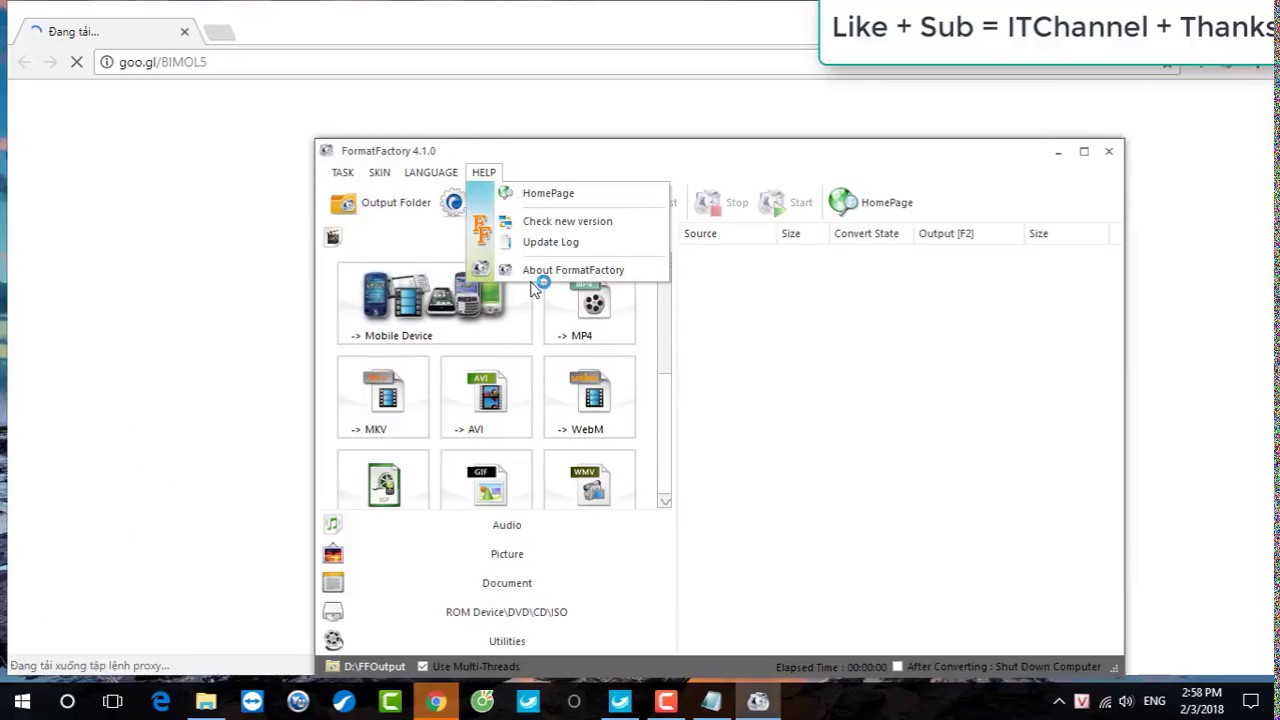Switch to Chrome in the taskbar
1280x720 pixels.
tap(436, 702)
